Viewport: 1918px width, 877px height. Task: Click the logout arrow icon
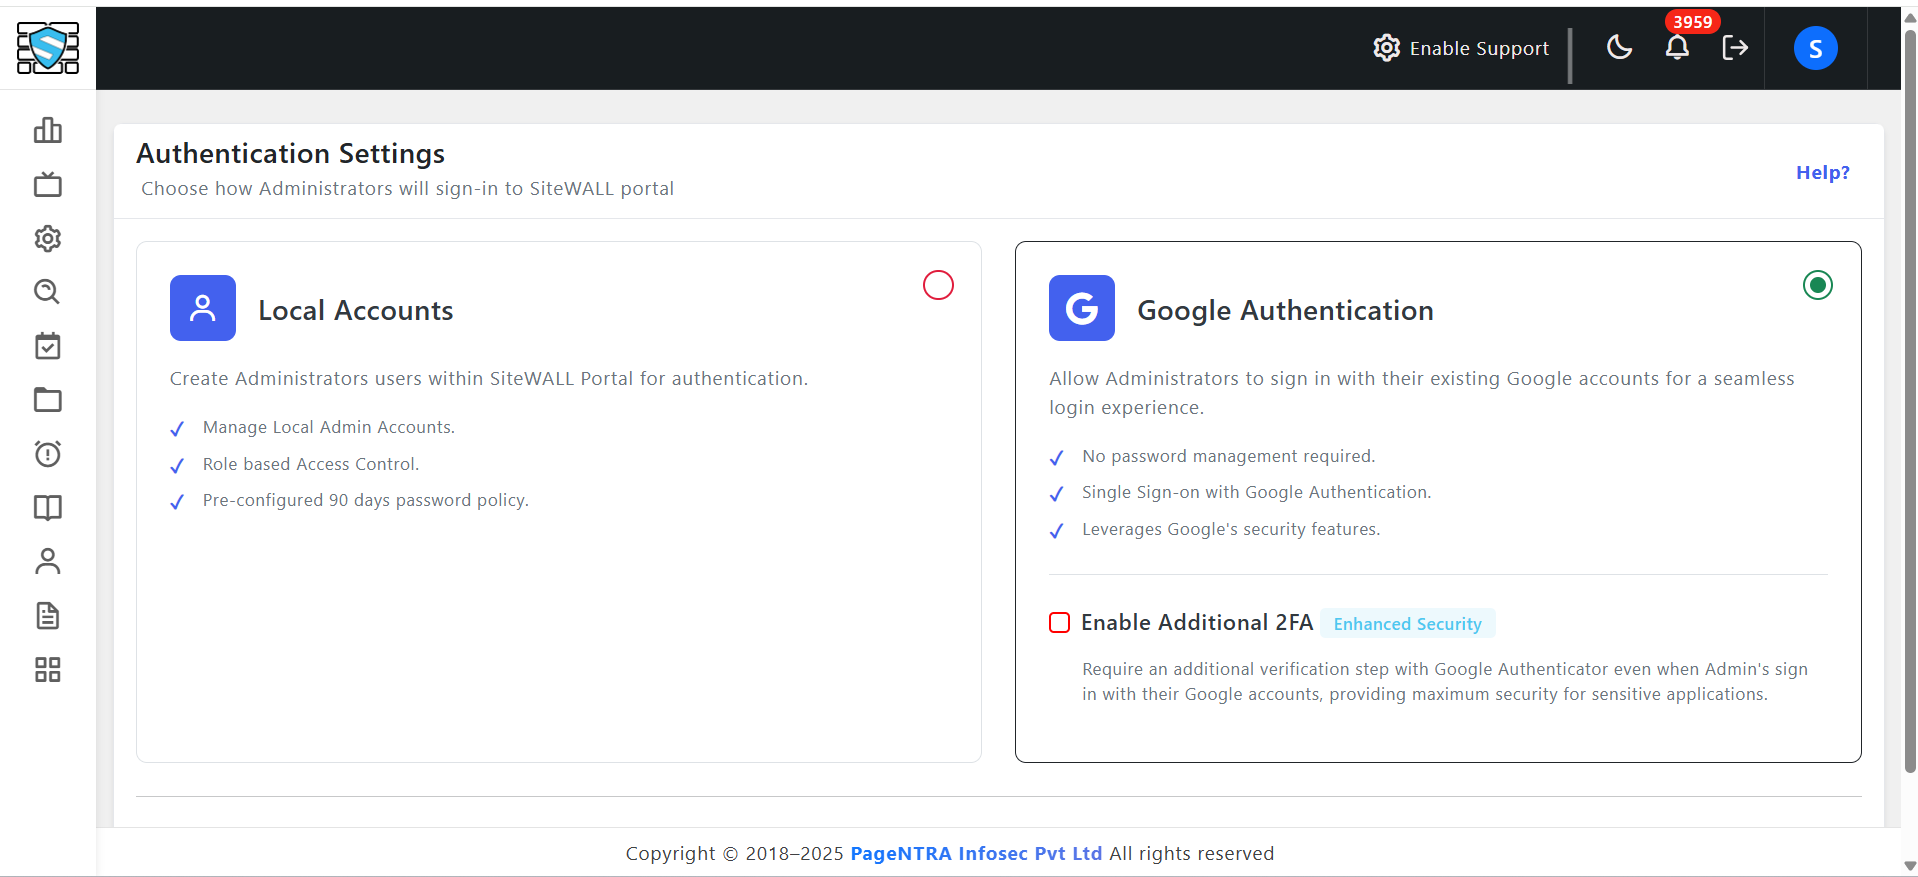click(1735, 47)
